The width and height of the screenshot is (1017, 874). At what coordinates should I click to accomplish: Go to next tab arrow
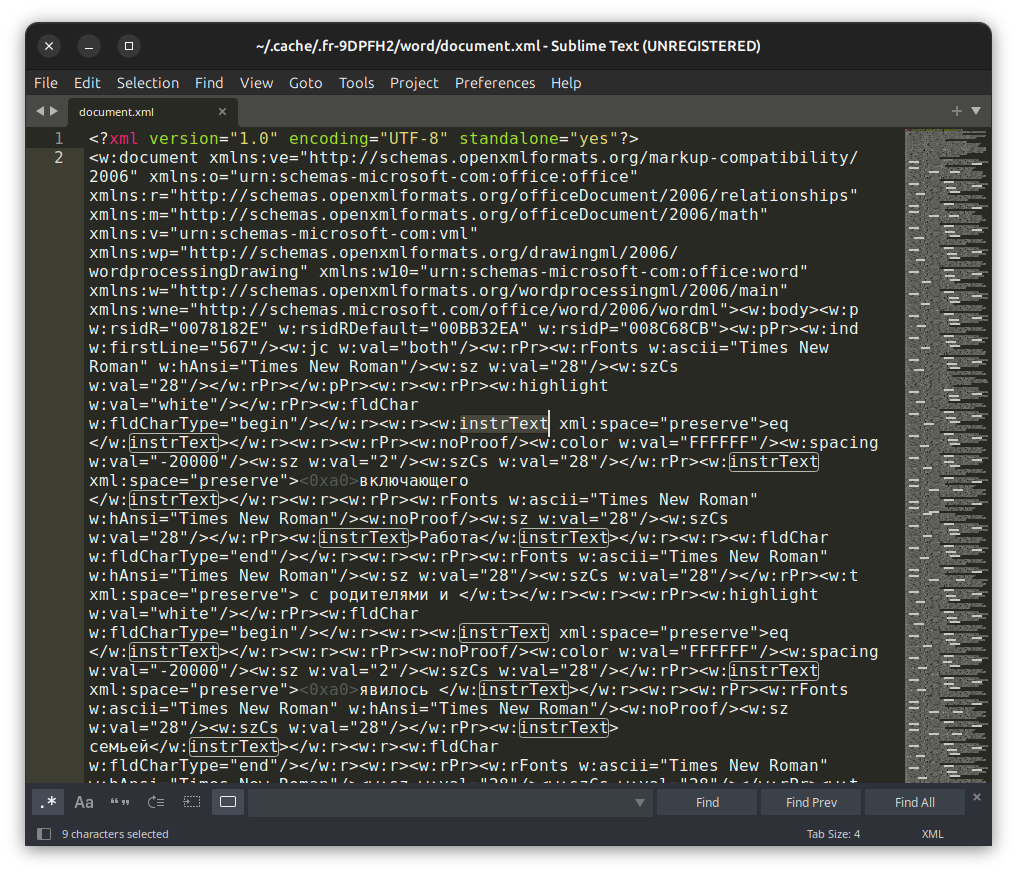pos(54,111)
